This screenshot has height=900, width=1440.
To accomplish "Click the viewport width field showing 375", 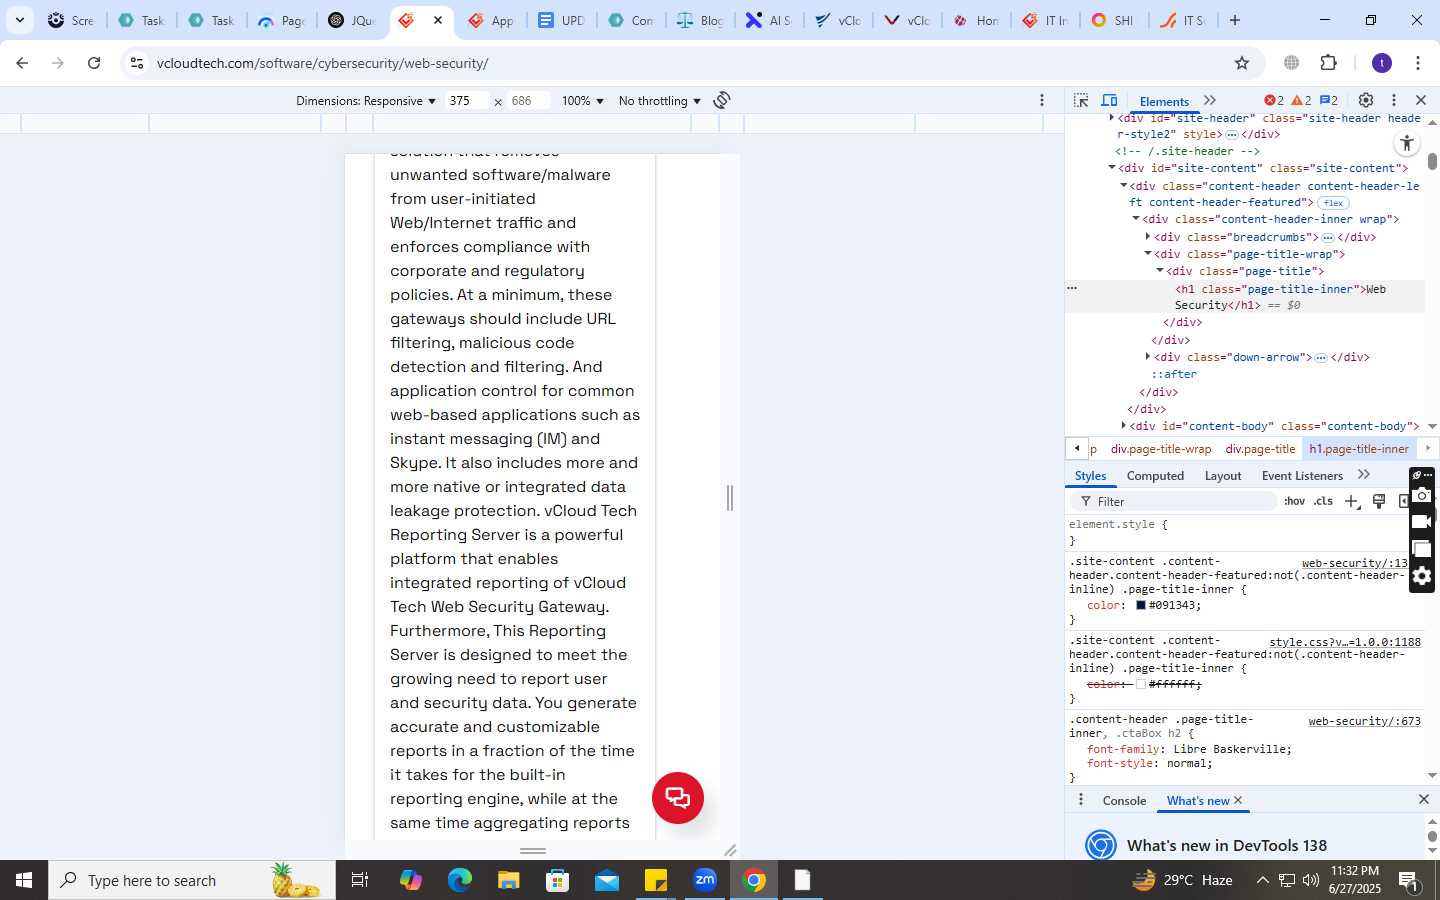I will [467, 101].
